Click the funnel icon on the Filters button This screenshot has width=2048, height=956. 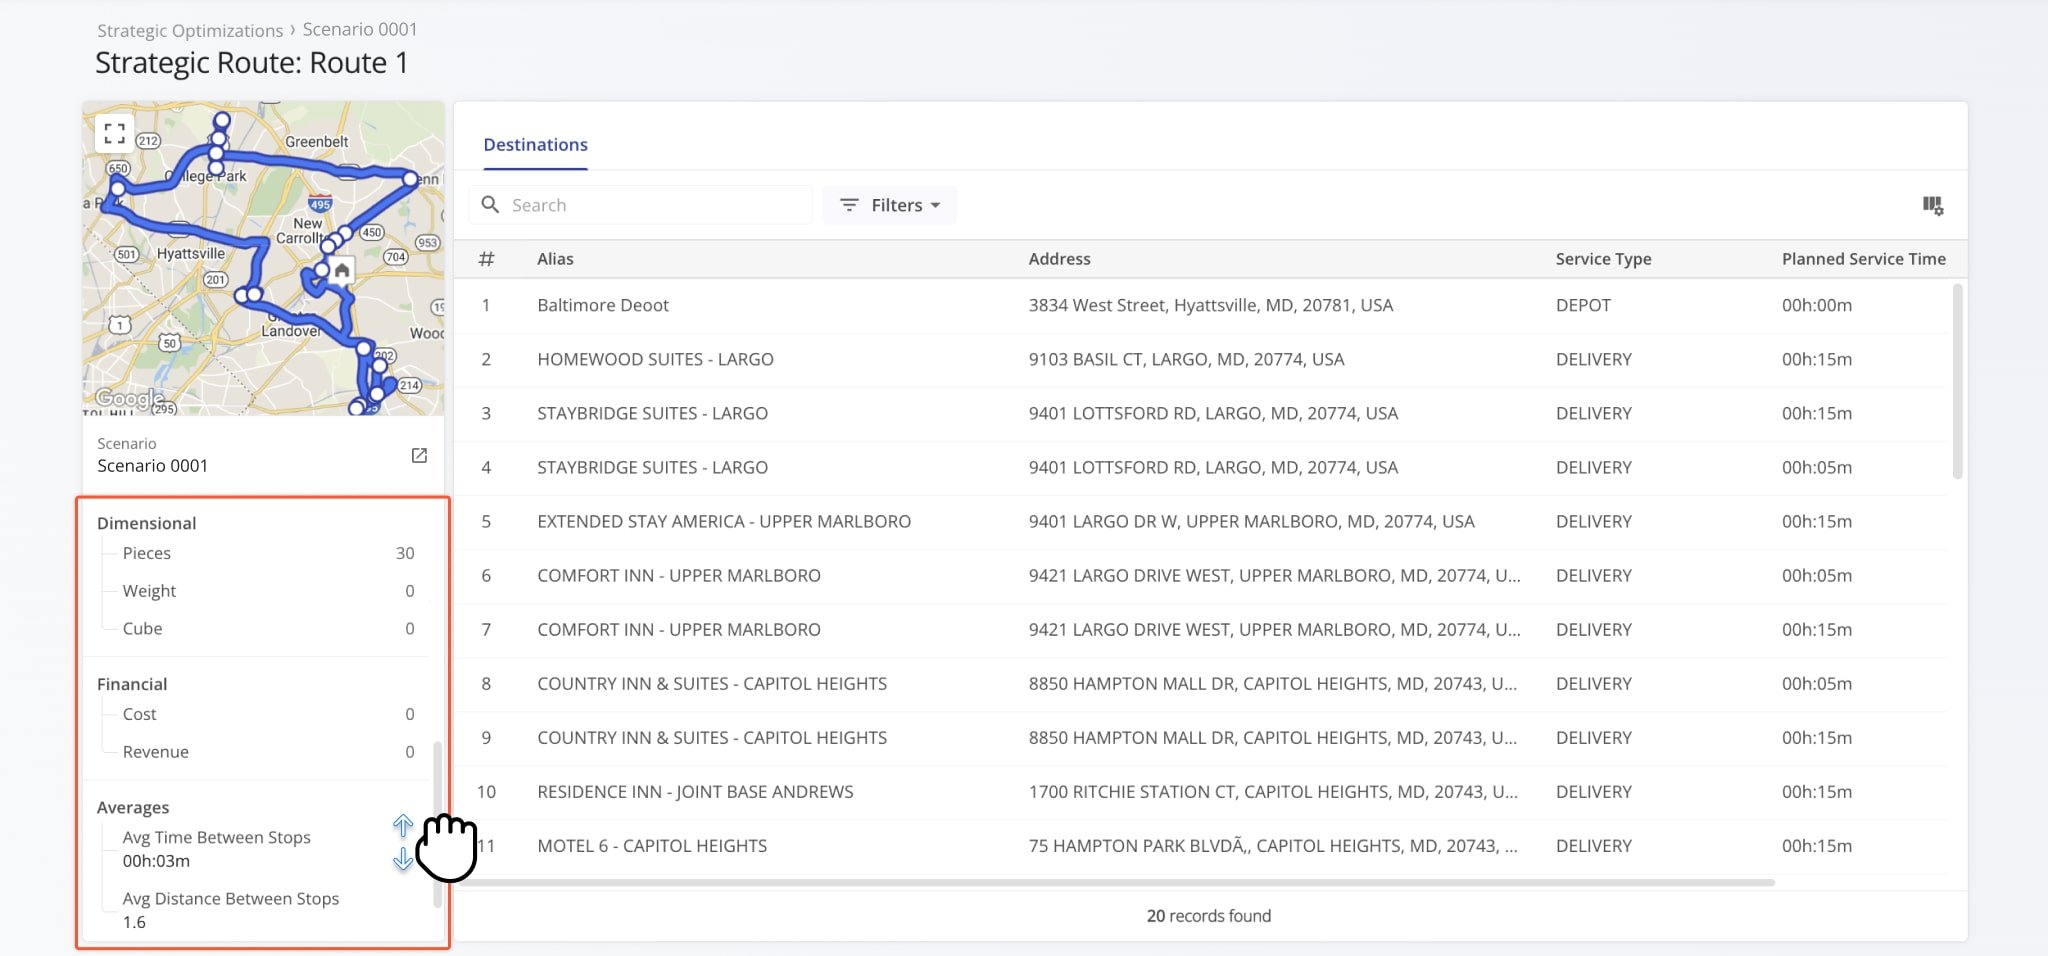tap(849, 205)
